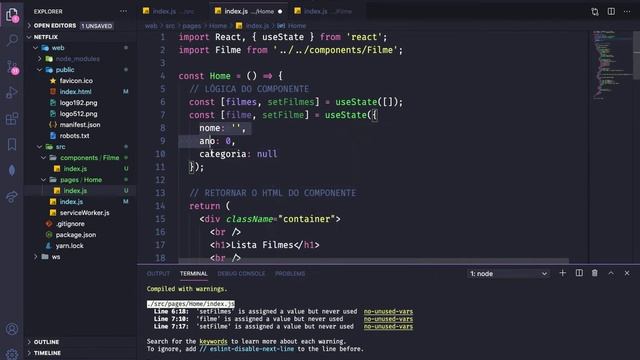Open no-unused-vars link for Line 7:17
Viewport: 640px width, 360px height.
click(x=388, y=327)
